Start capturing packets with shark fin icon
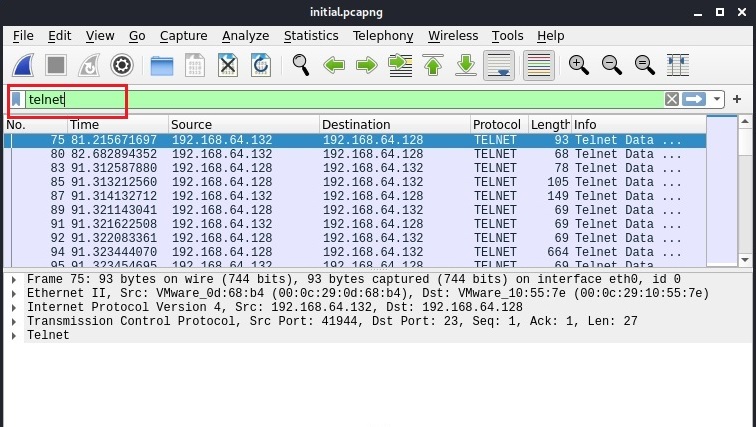The height and width of the screenshot is (427, 756). point(23,65)
